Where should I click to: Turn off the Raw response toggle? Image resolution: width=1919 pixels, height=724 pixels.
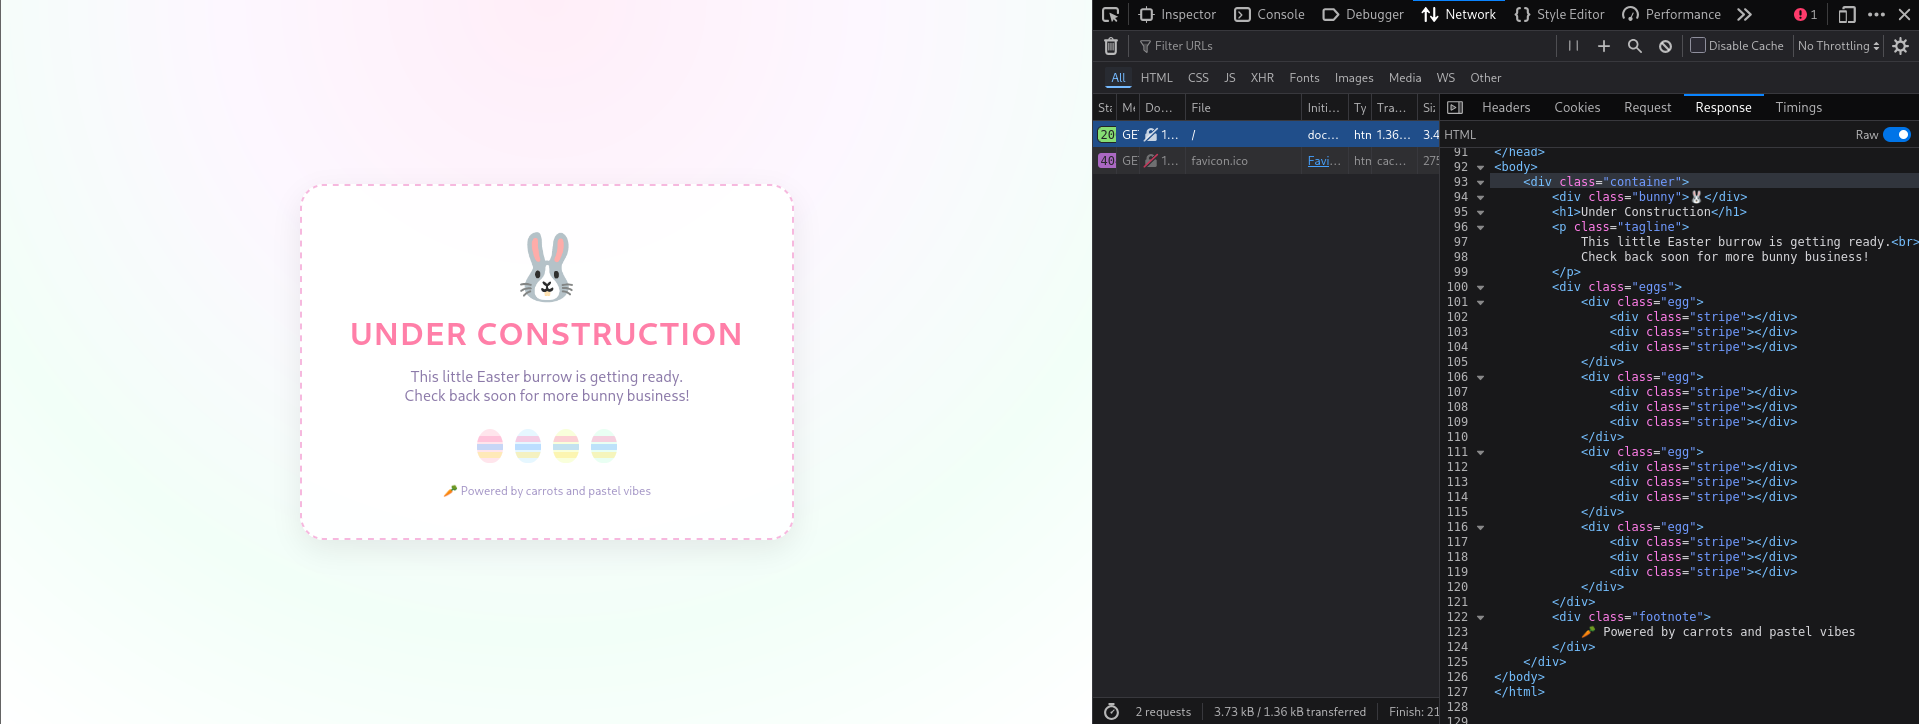[x=1896, y=135]
